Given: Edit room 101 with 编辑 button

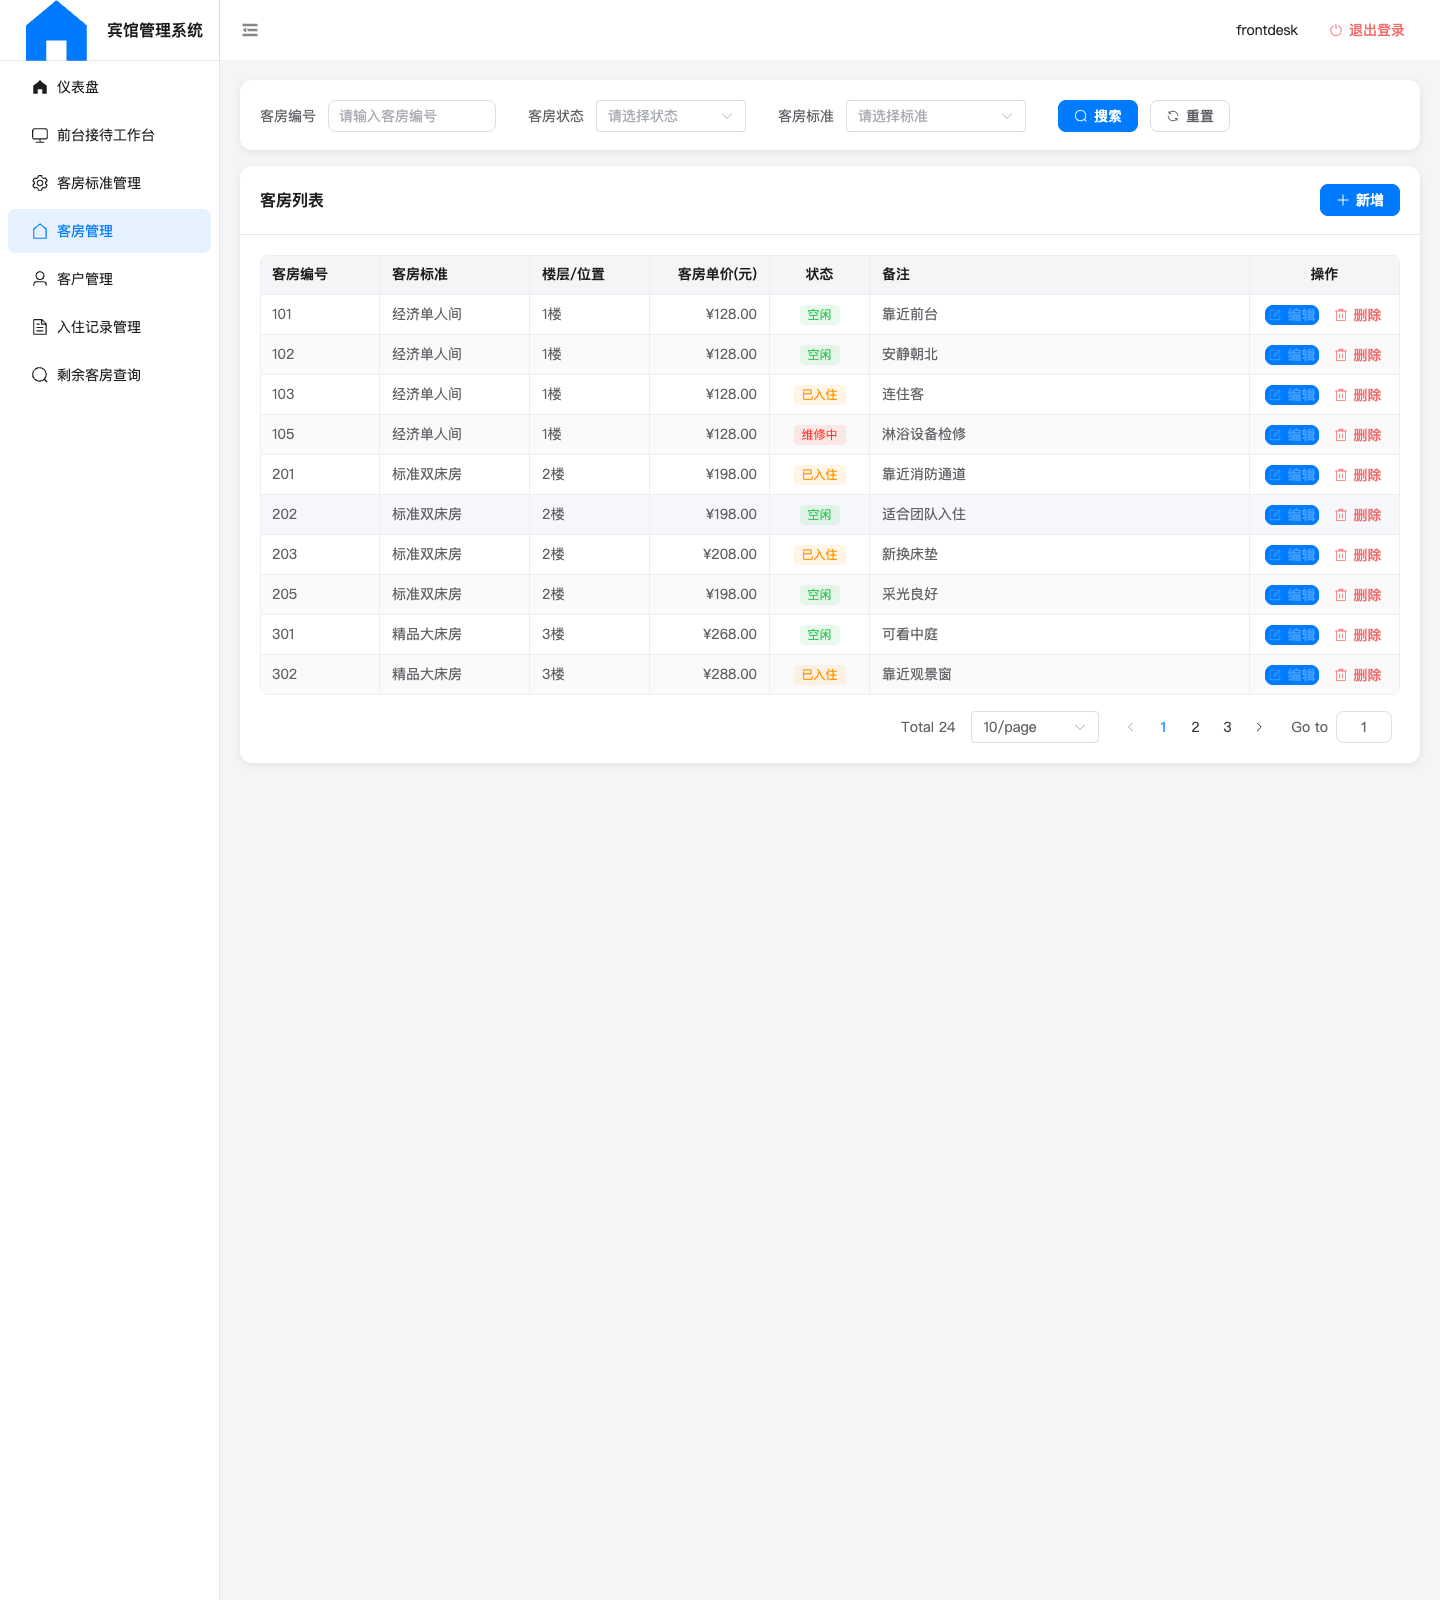Looking at the screenshot, I should point(1292,315).
